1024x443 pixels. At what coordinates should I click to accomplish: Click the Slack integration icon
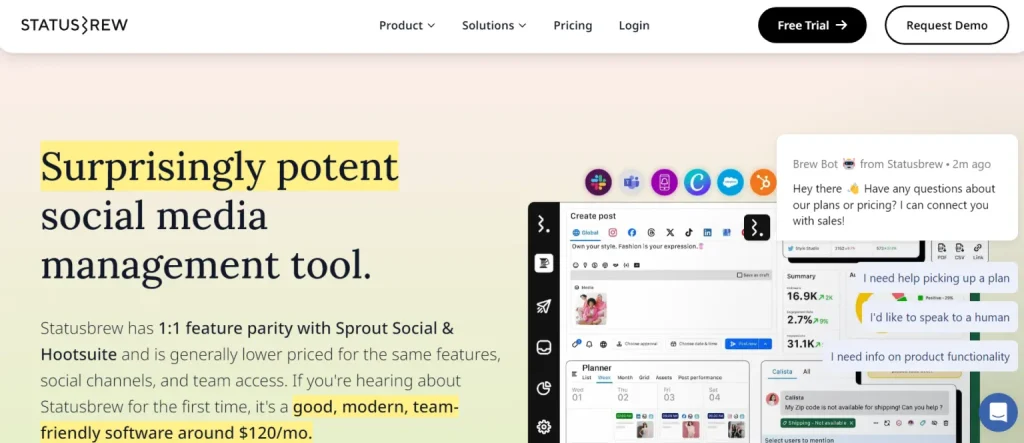click(598, 182)
